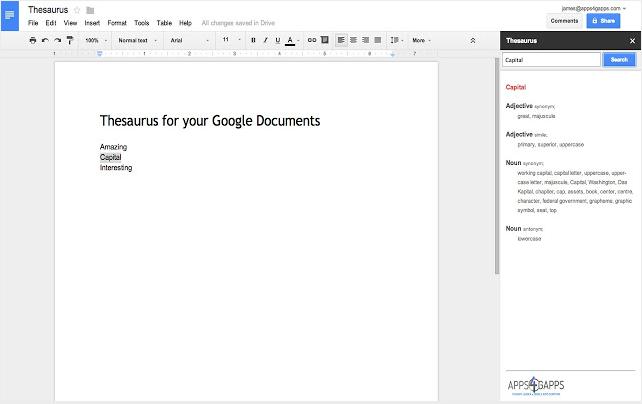Open the Edit menu

pos(51,23)
